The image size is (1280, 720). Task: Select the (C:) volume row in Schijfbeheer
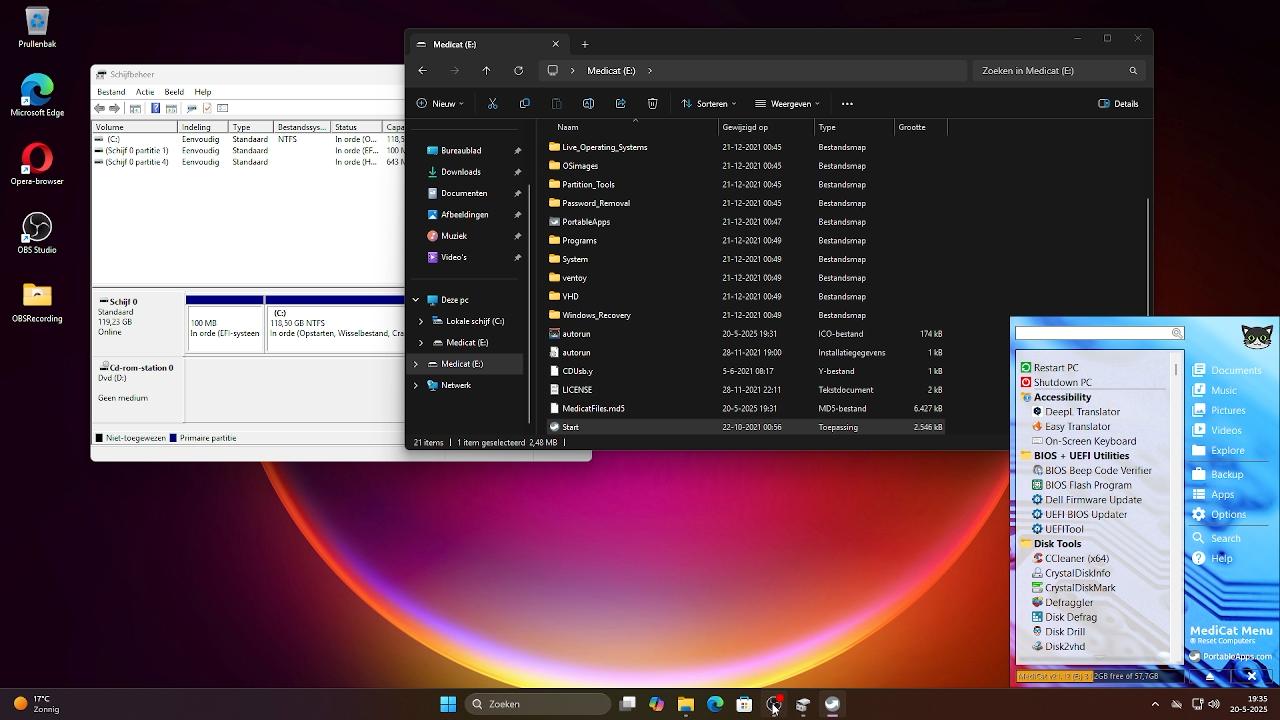pyautogui.click(x=248, y=139)
